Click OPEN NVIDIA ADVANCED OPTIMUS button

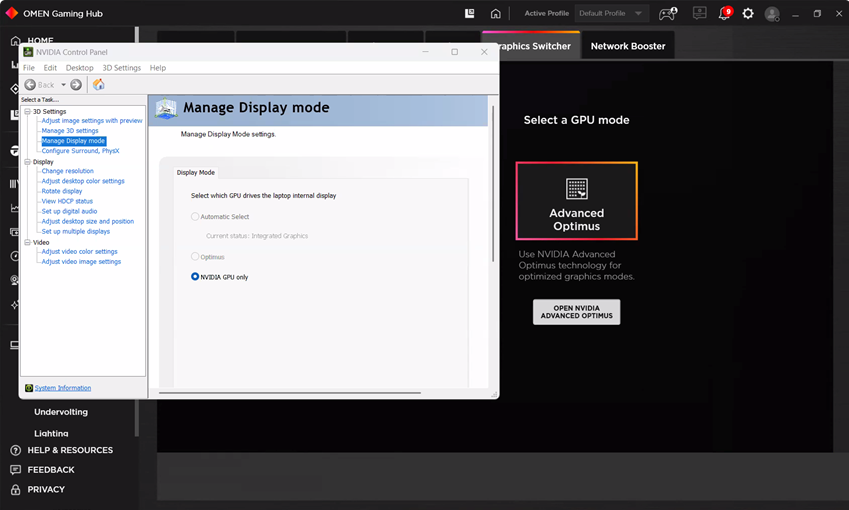coord(577,312)
